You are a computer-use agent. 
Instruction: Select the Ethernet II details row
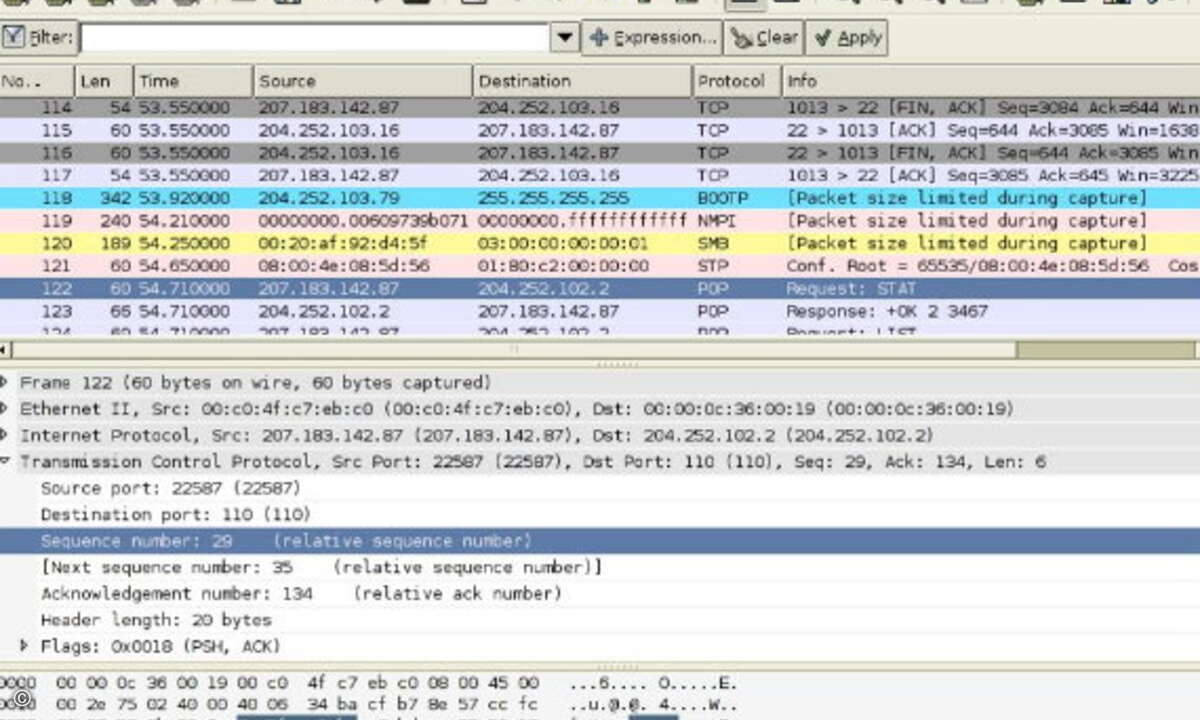(x=600, y=408)
